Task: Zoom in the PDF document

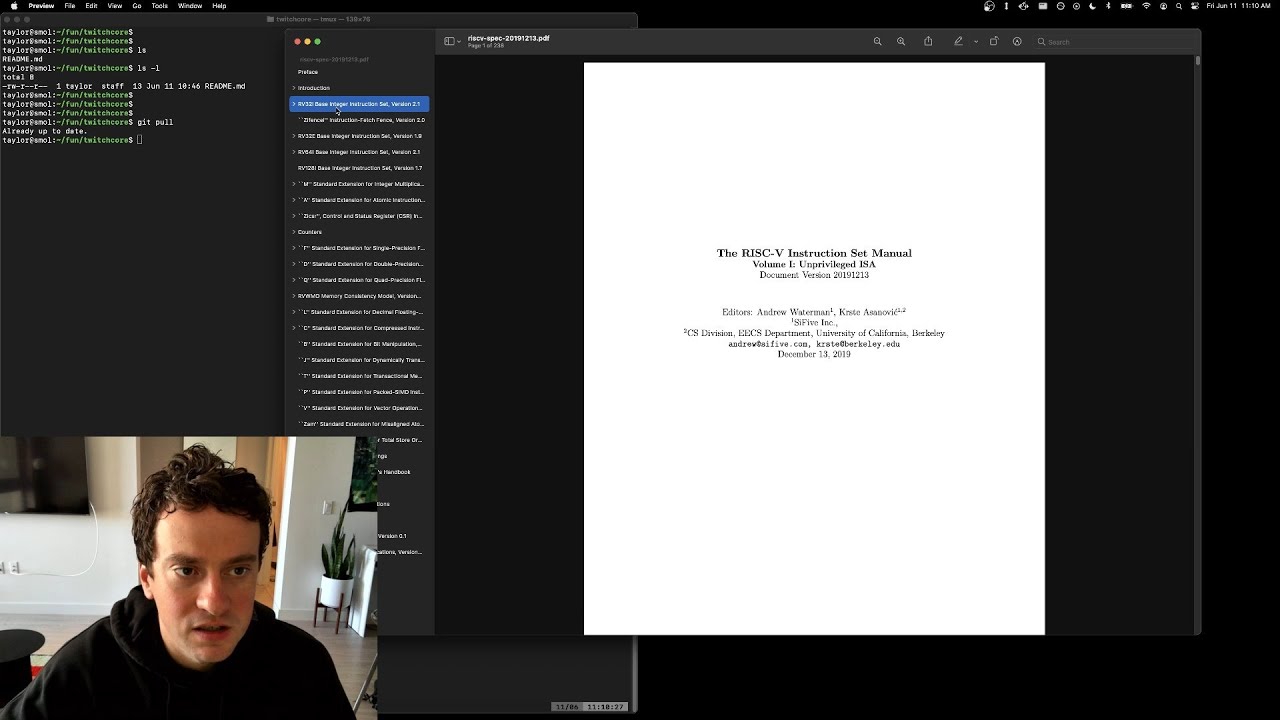Action: 901,41
